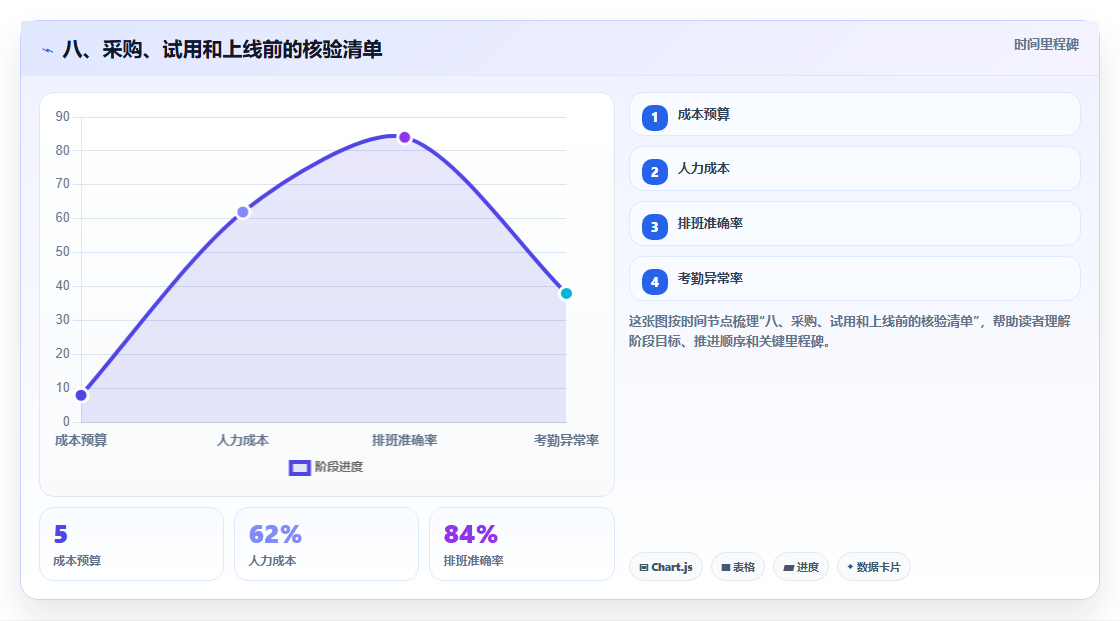Click the 进度 tag

coord(801,567)
